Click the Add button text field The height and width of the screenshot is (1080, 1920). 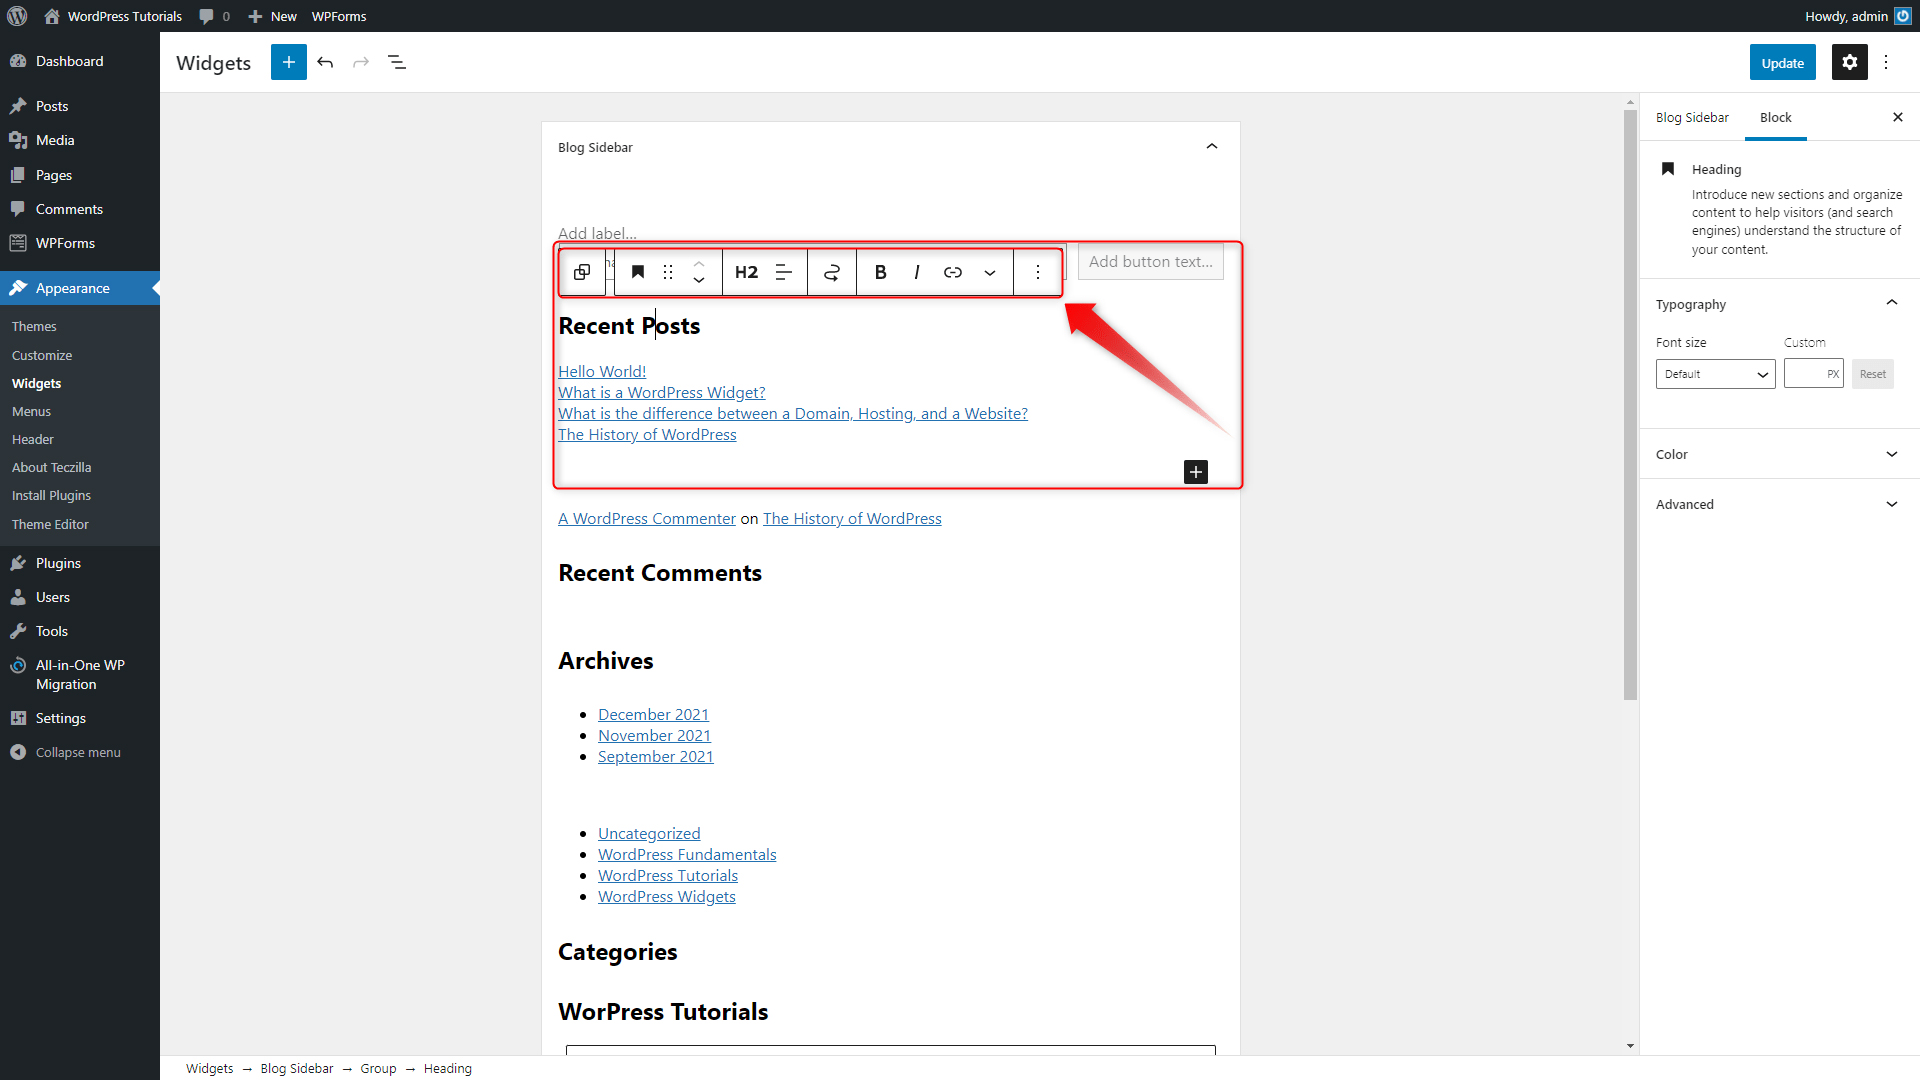pos(1150,262)
